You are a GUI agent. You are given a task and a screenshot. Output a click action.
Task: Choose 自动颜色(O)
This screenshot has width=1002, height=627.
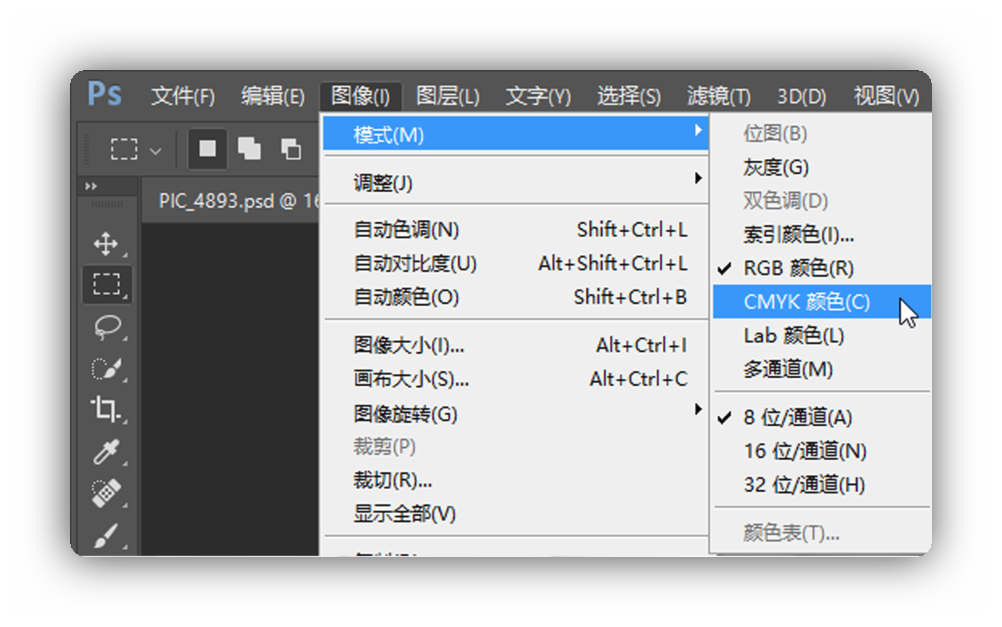[516, 297]
